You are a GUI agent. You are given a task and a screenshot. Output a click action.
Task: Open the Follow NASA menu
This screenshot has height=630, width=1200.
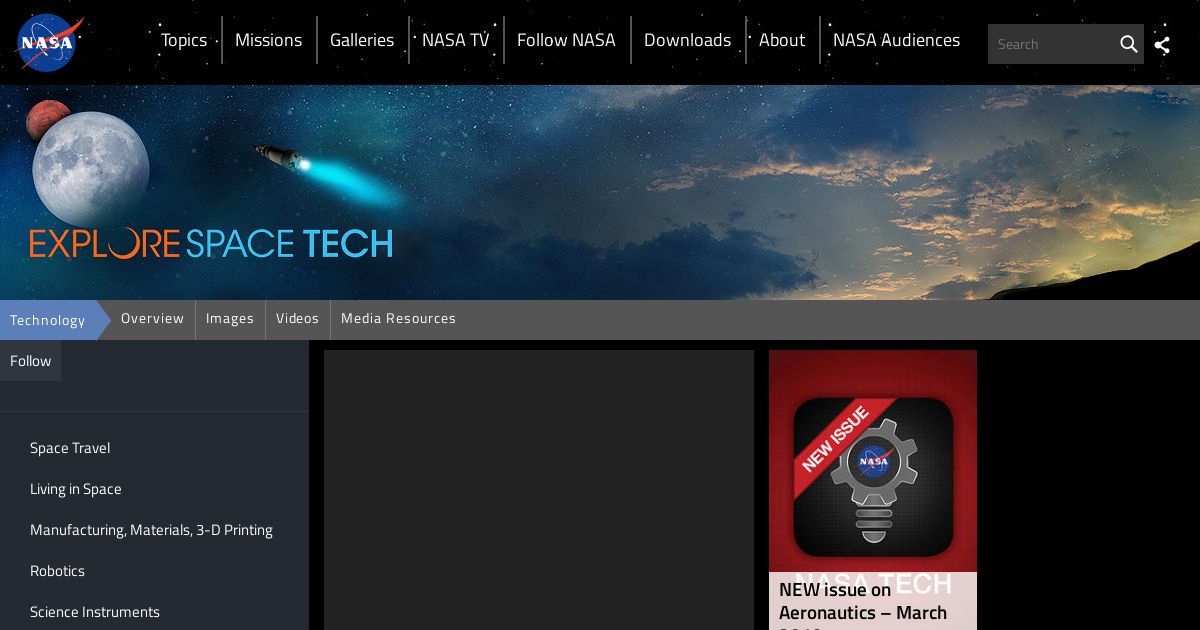(566, 40)
